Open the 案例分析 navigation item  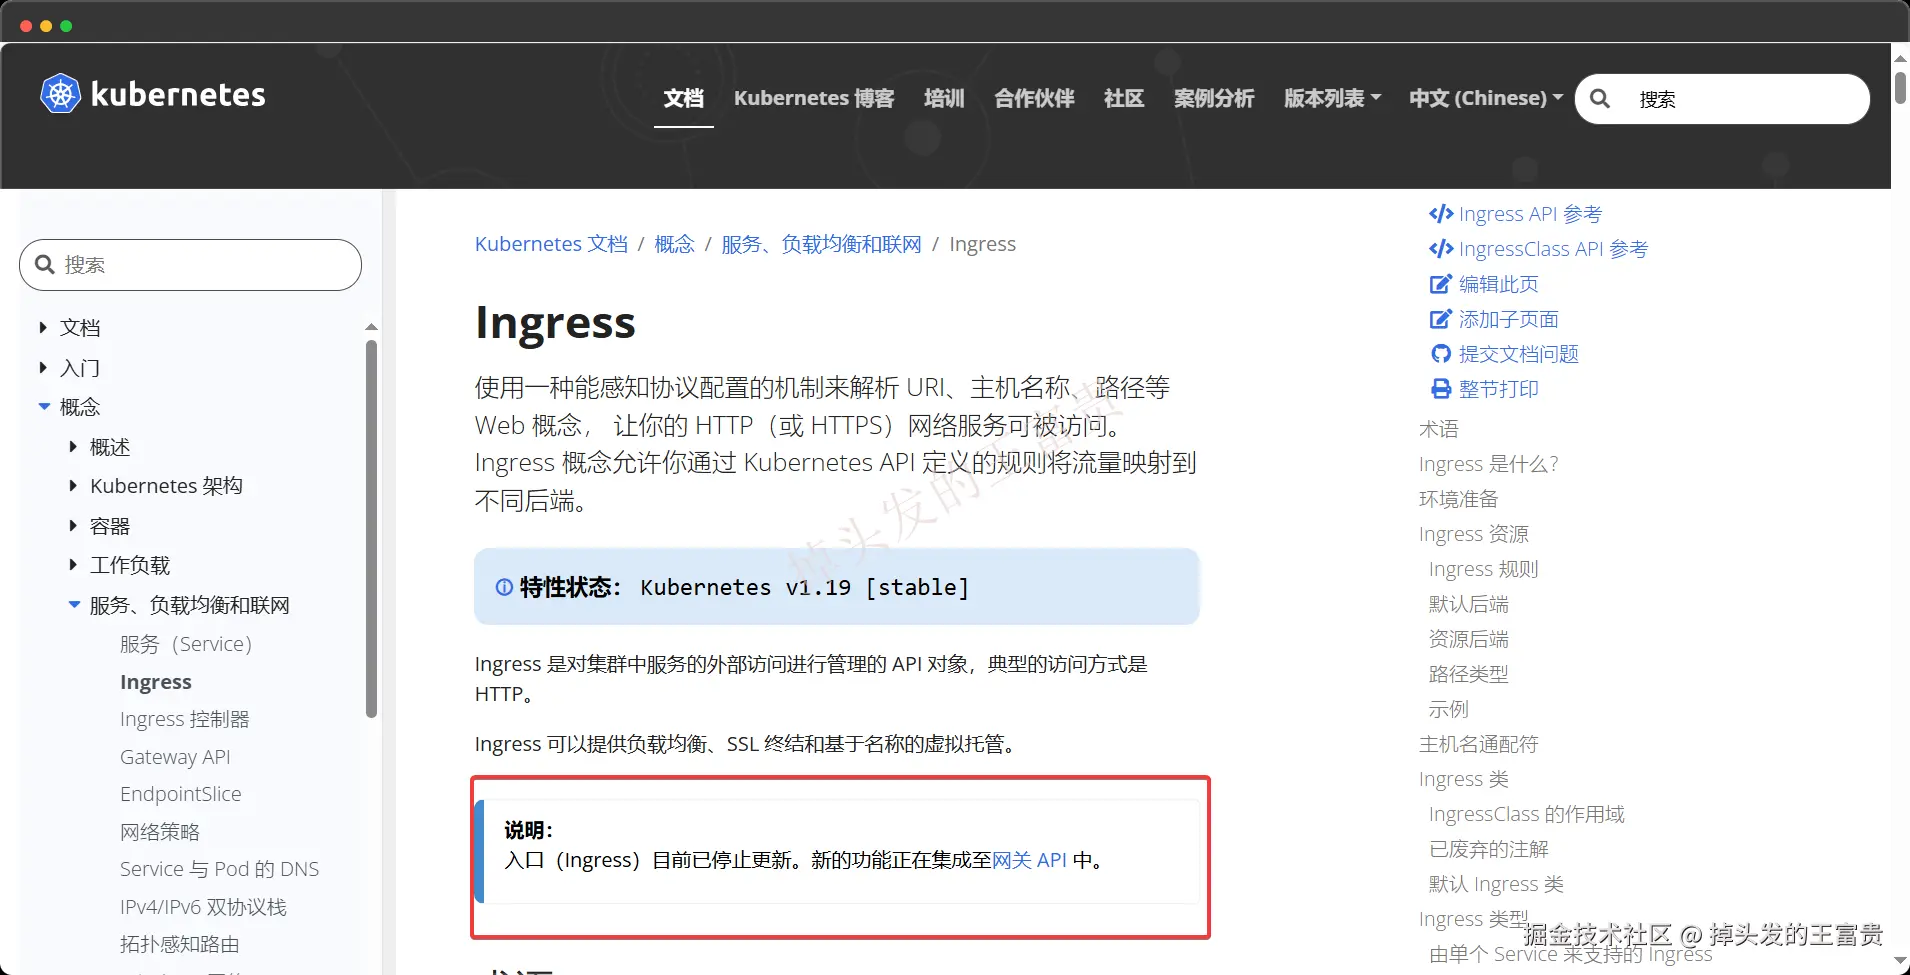(1214, 98)
